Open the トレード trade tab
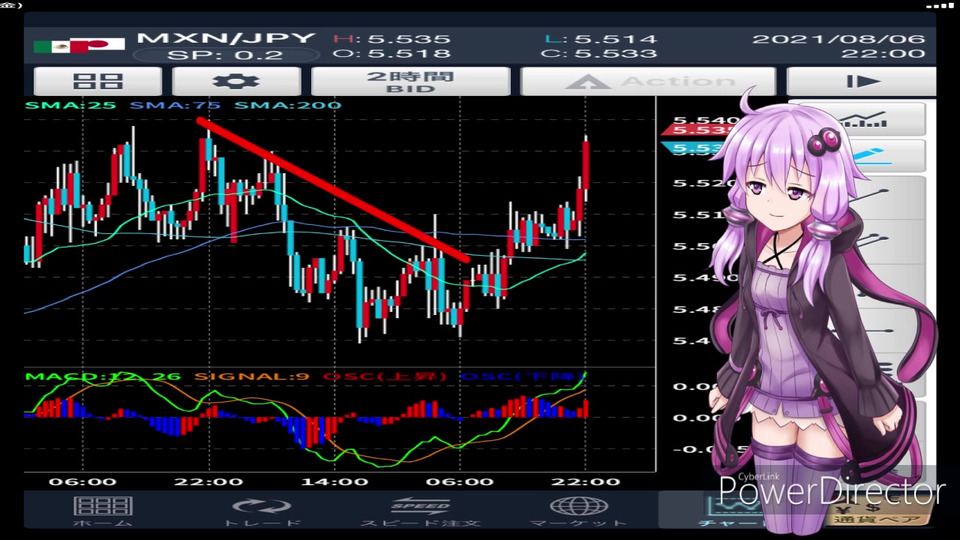The height and width of the screenshot is (540, 960). tap(262, 511)
